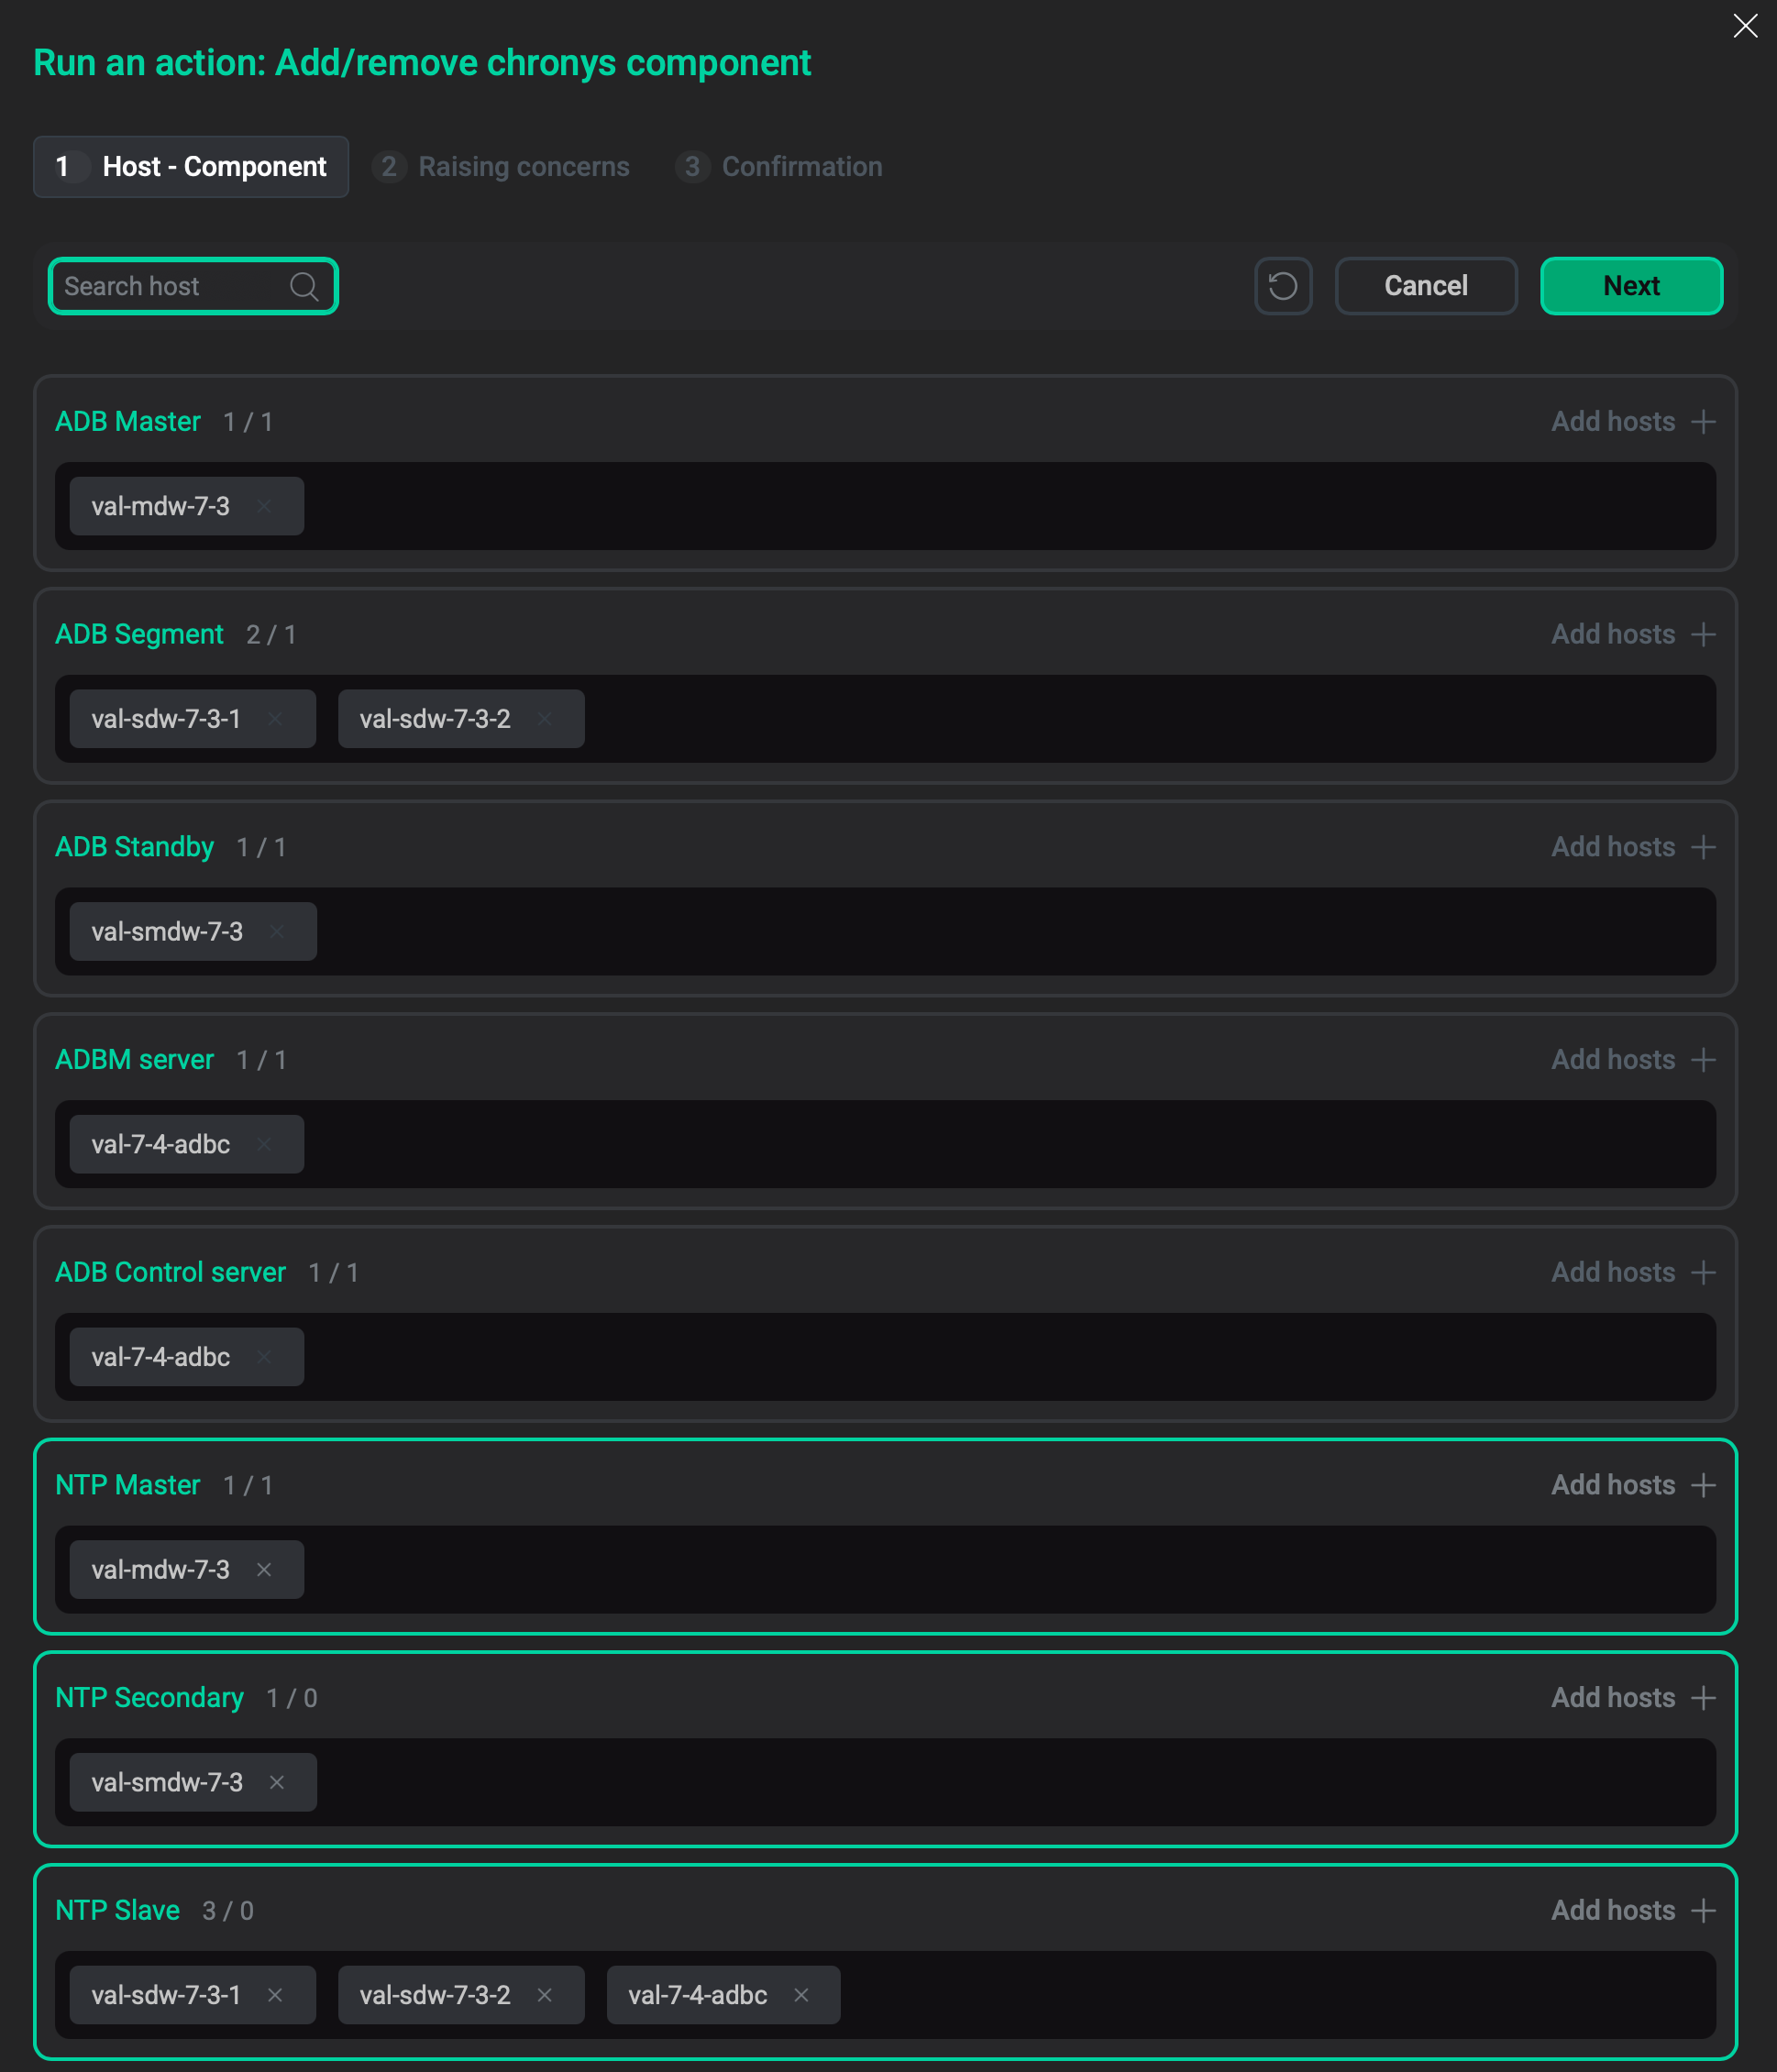The width and height of the screenshot is (1777, 2072).
Task: Remove val-mdw-7-3 from NTP Master
Action: [265, 1570]
